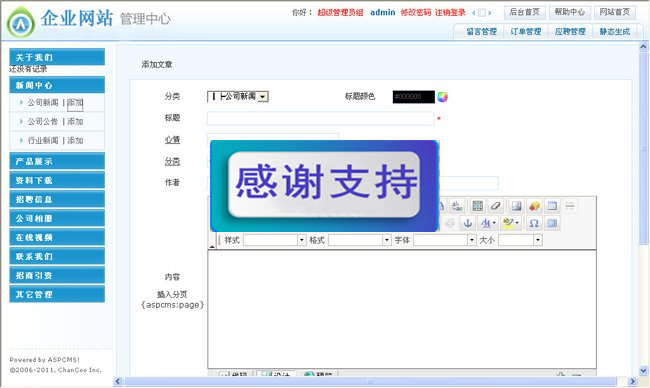Expand the background color dropdown arrow
The width and height of the screenshot is (650, 388).
coord(517,223)
